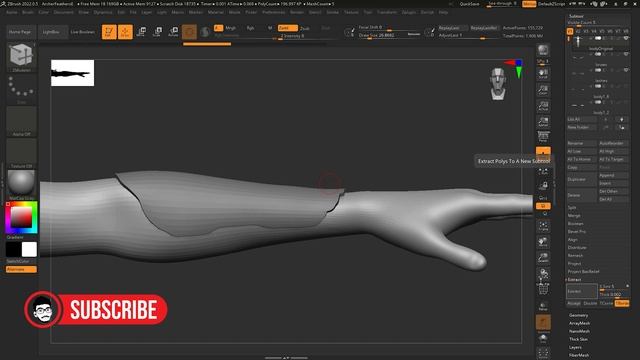Screen dimensions: 640x360
Task: Click the Lock camera icon
Action: tap(543, 186)
